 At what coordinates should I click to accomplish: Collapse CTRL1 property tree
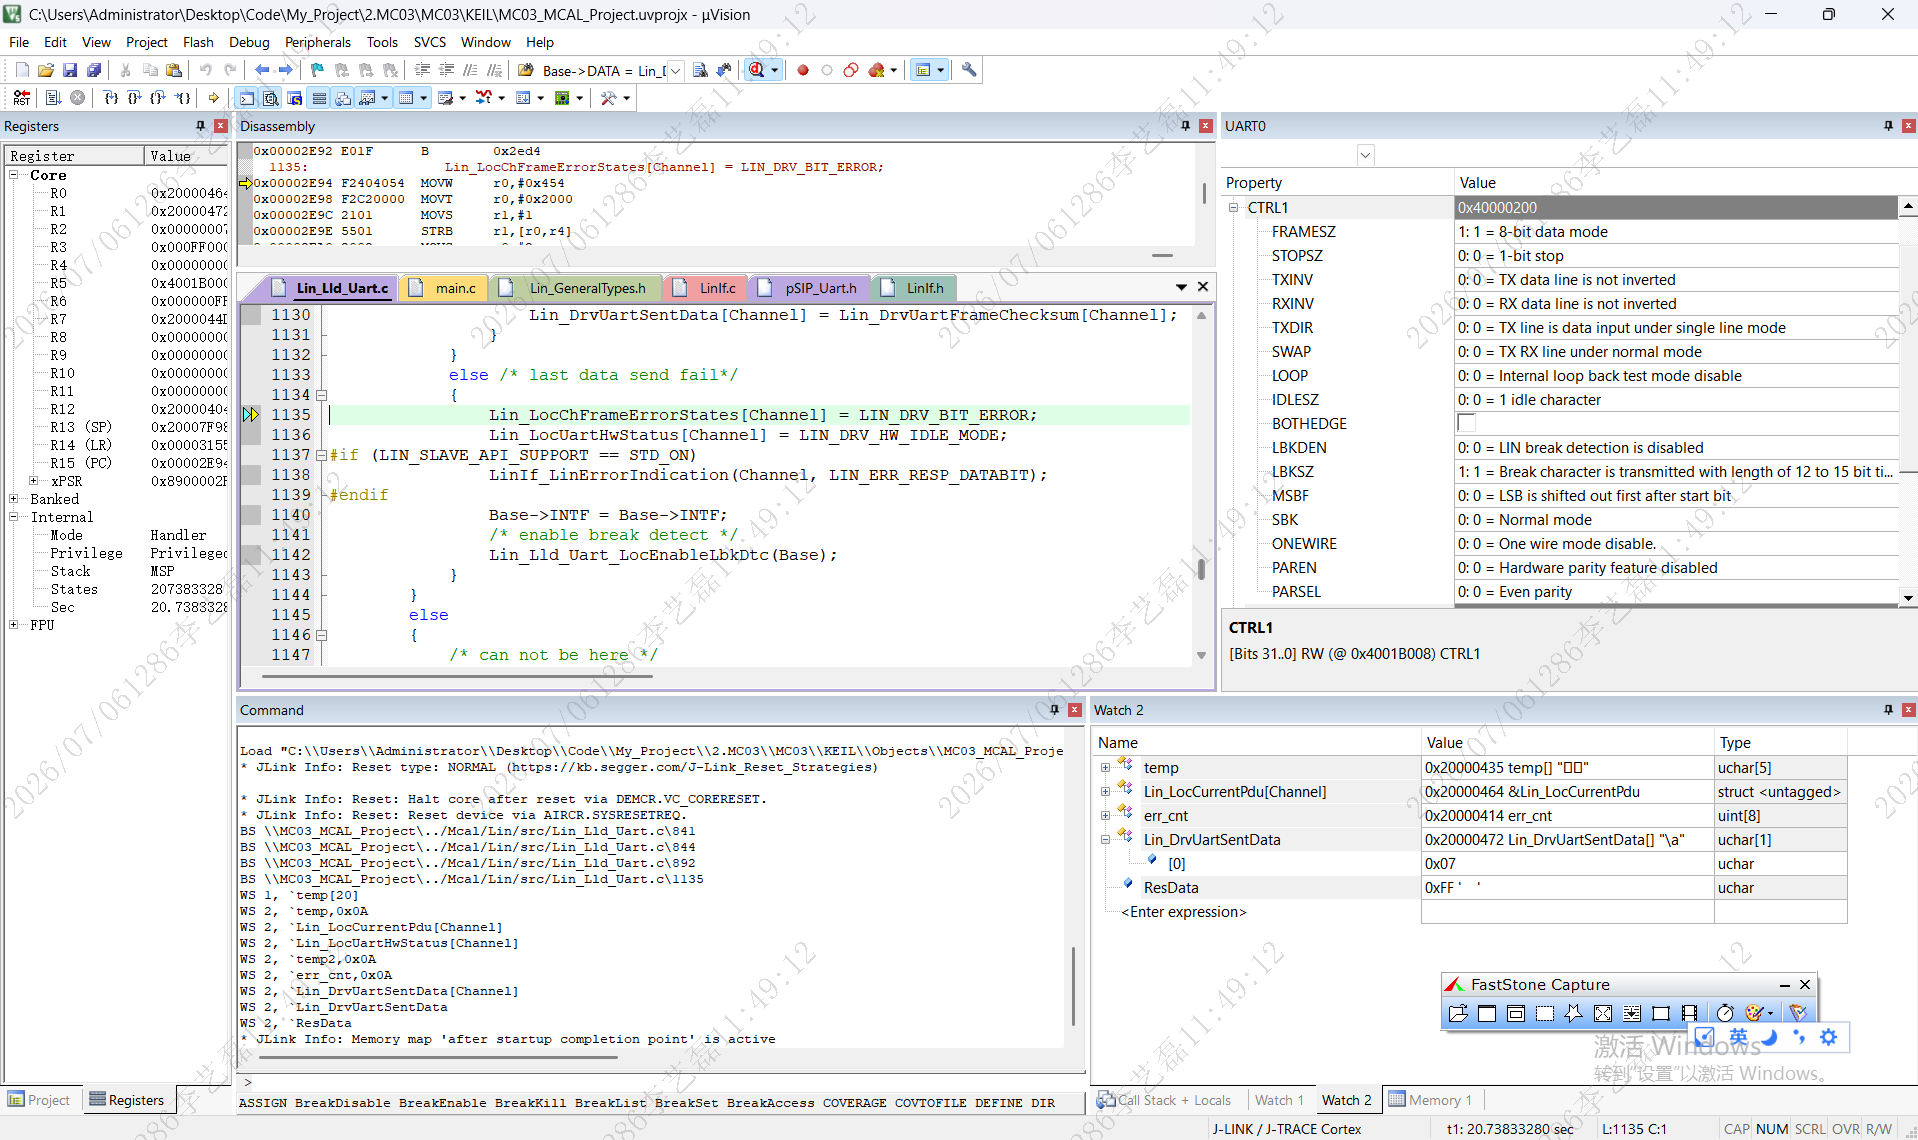(1234, 208)
